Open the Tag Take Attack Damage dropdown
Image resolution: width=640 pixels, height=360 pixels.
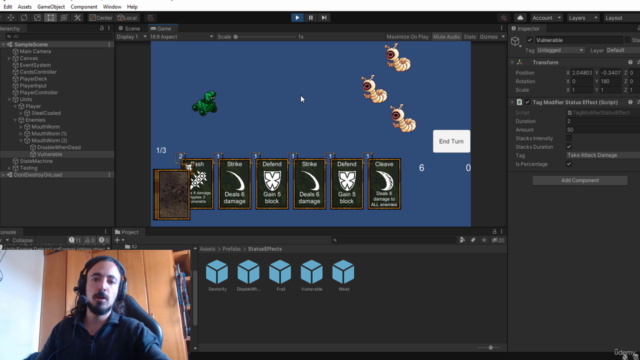[x=603, y=156]
